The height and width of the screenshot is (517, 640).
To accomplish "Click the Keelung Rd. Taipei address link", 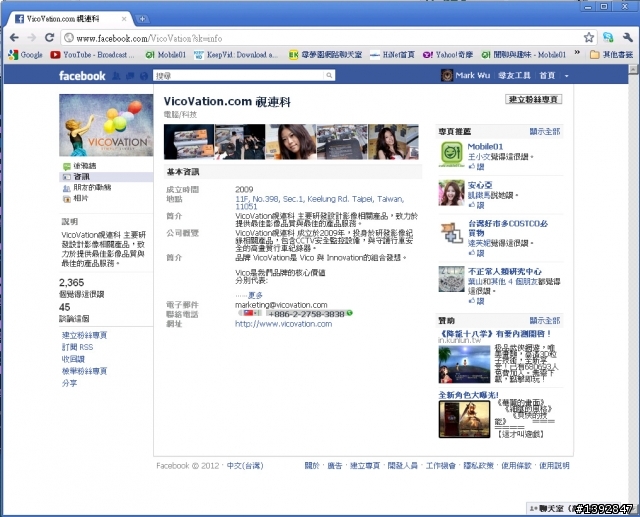I will pos(320,202).
